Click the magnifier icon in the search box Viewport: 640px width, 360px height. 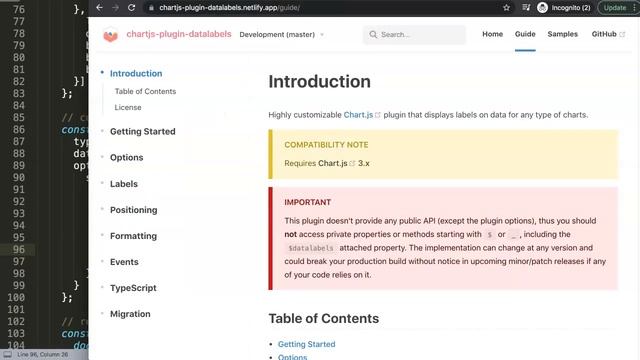(x=373, y=35)
